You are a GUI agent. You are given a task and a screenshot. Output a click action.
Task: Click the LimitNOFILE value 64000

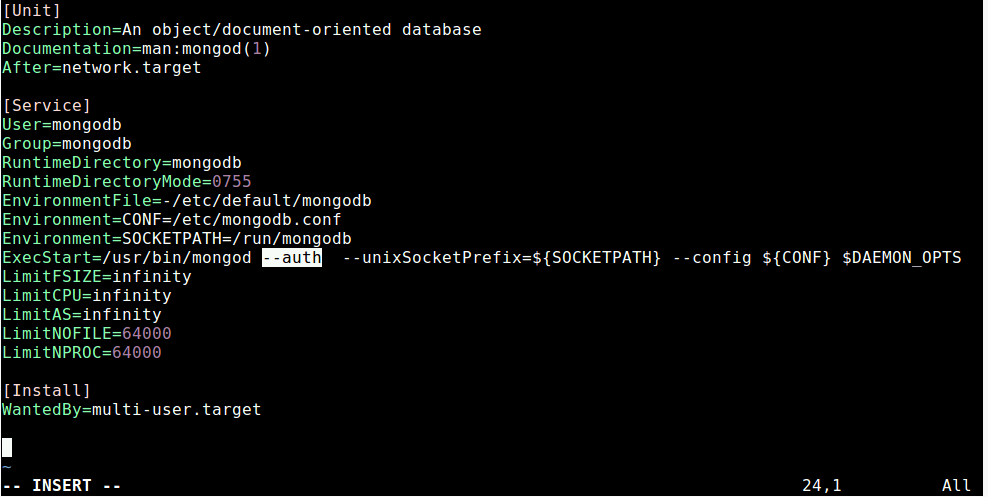[147, 333]
